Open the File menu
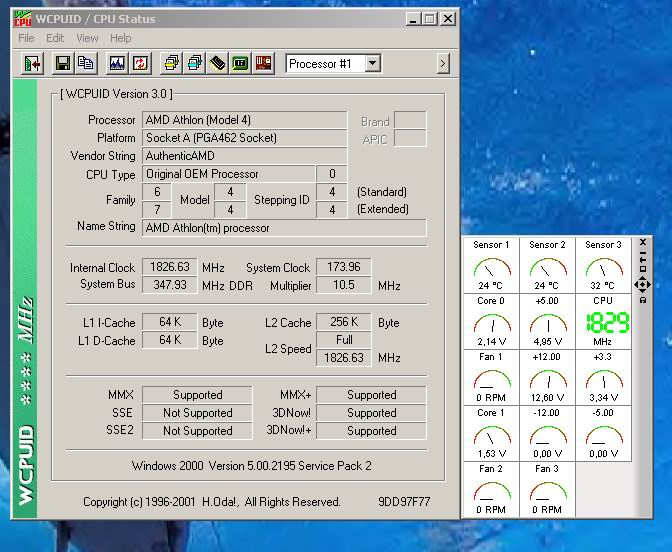Viewport: 672px width, 552px height. point(26,38)
